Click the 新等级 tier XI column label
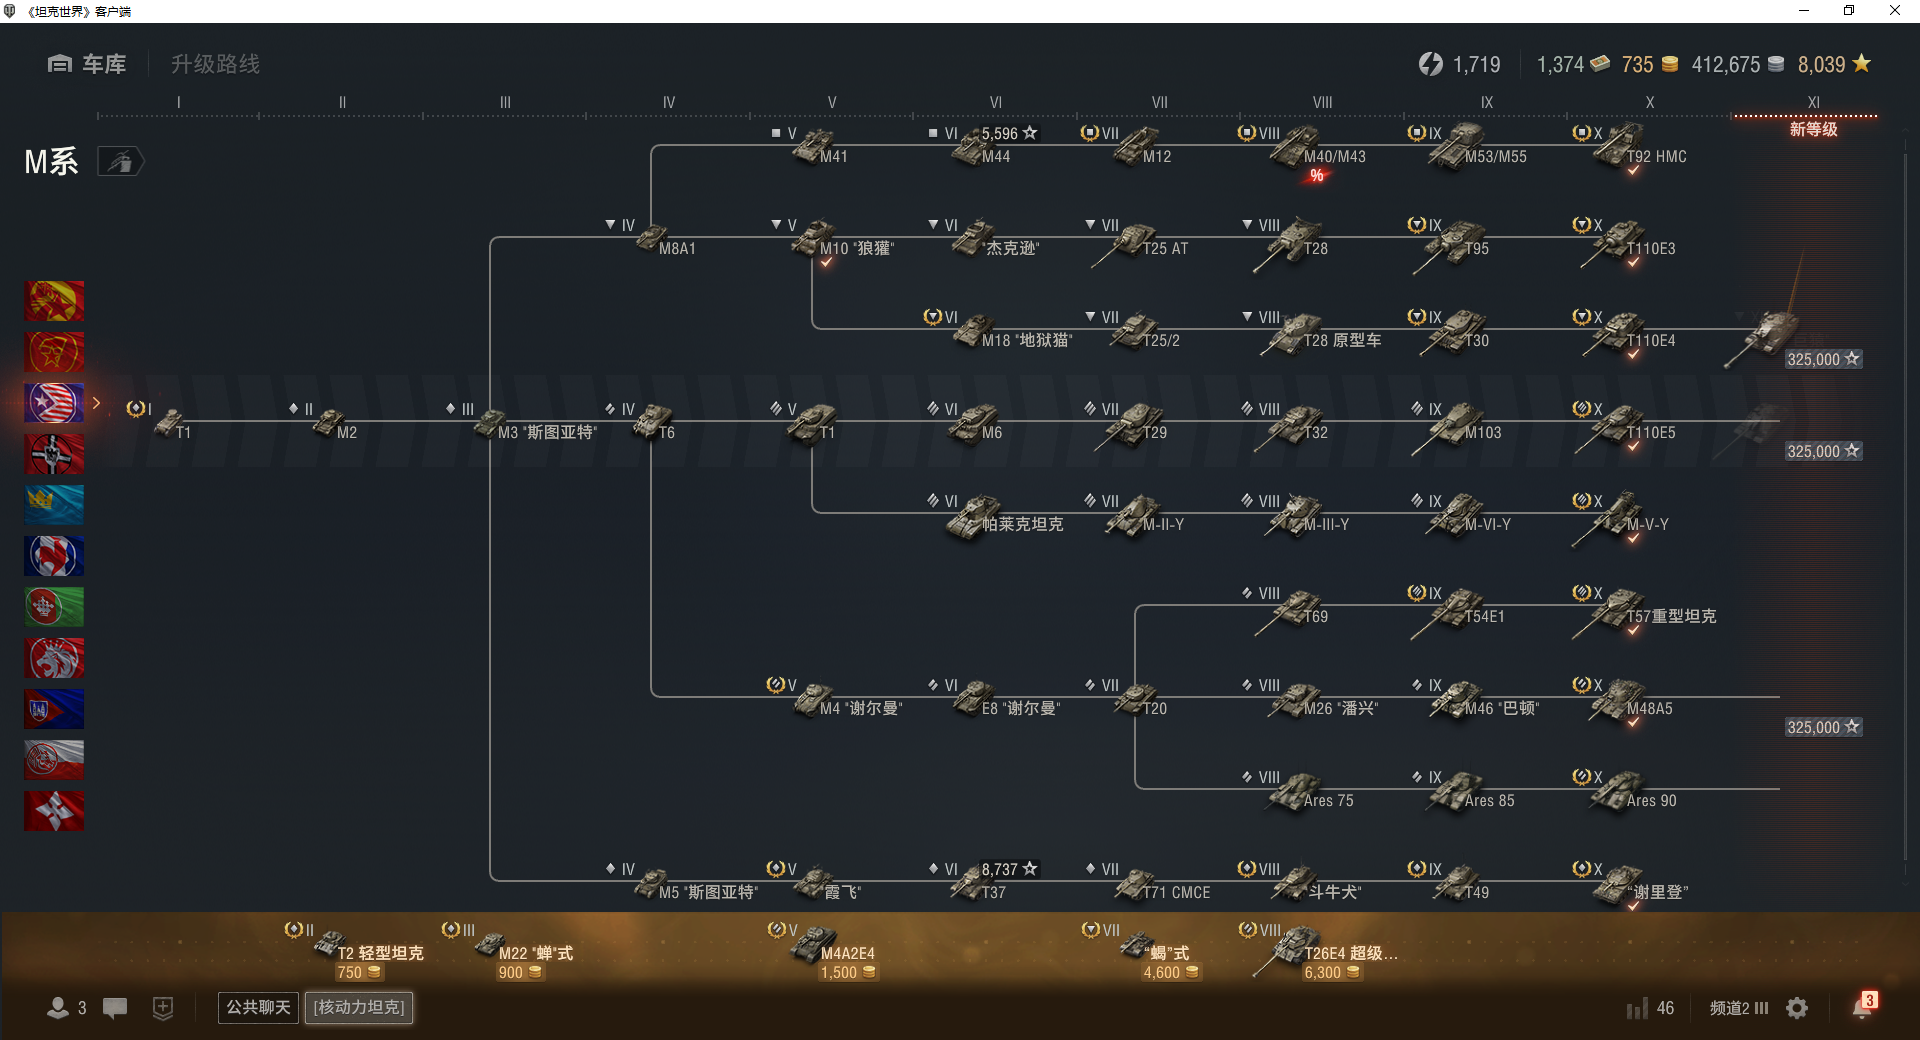 click(x=1813, y=129)
